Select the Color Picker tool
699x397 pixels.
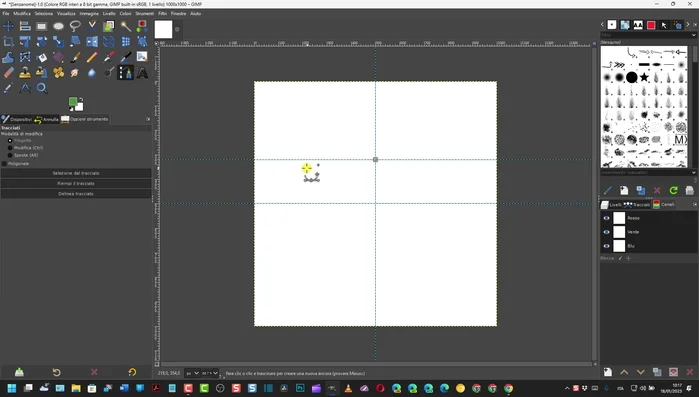click(8, 88)
